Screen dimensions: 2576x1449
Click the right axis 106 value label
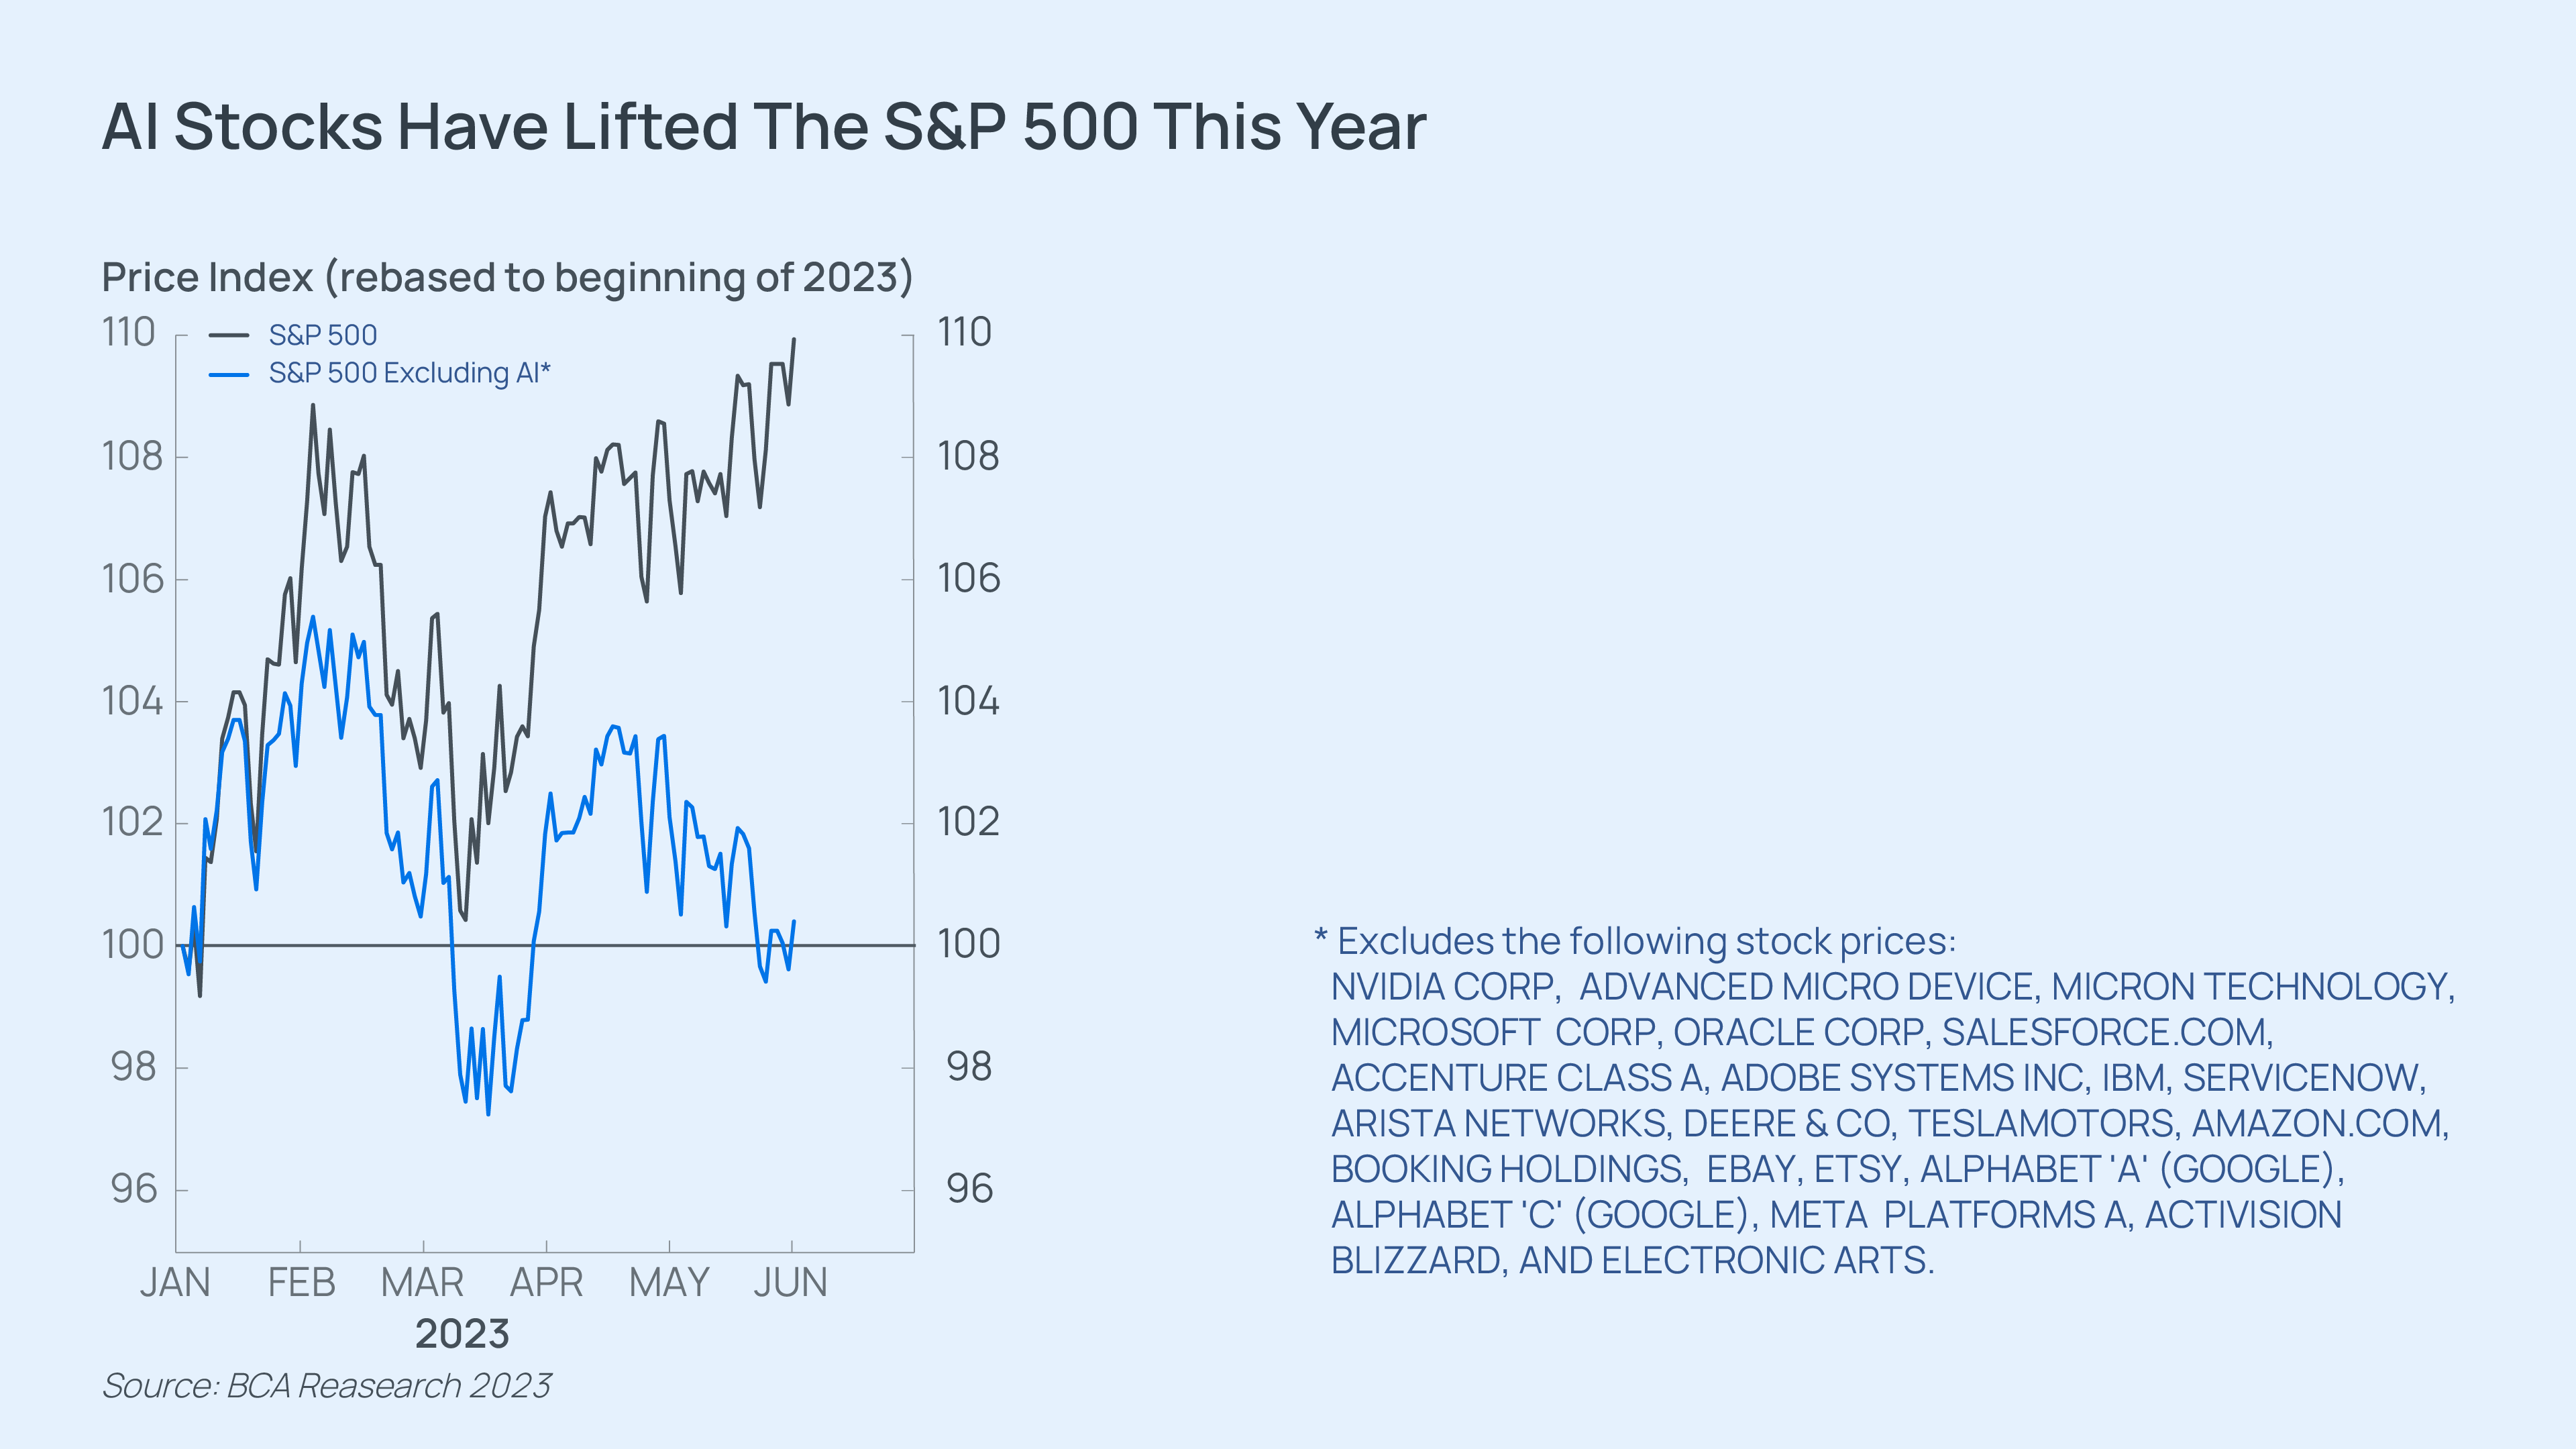968,578
